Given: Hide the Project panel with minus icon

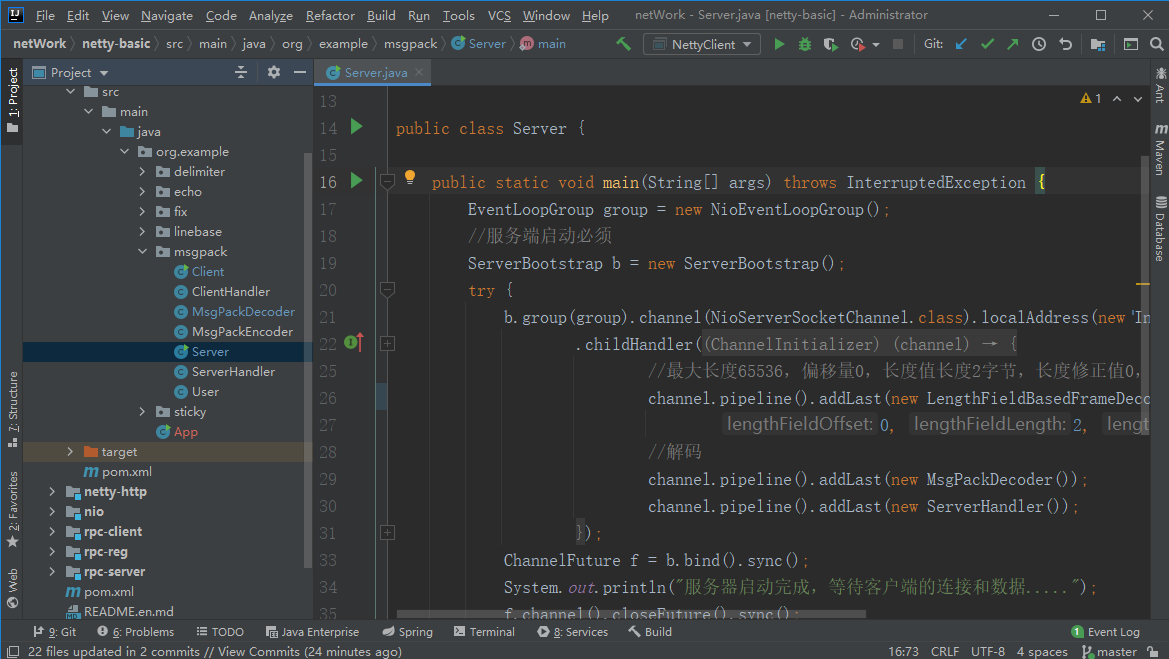Looking at the screenshot, I should click(300, 72).
